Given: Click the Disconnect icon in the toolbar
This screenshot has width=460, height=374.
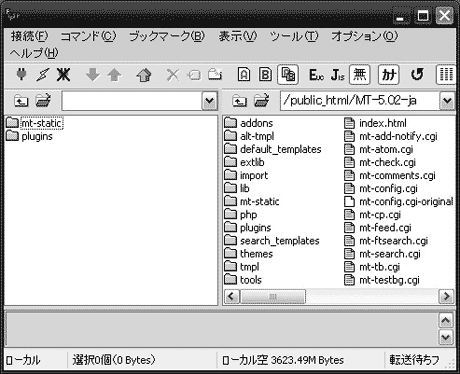Looking at the screenshot, I should (63, 74).
